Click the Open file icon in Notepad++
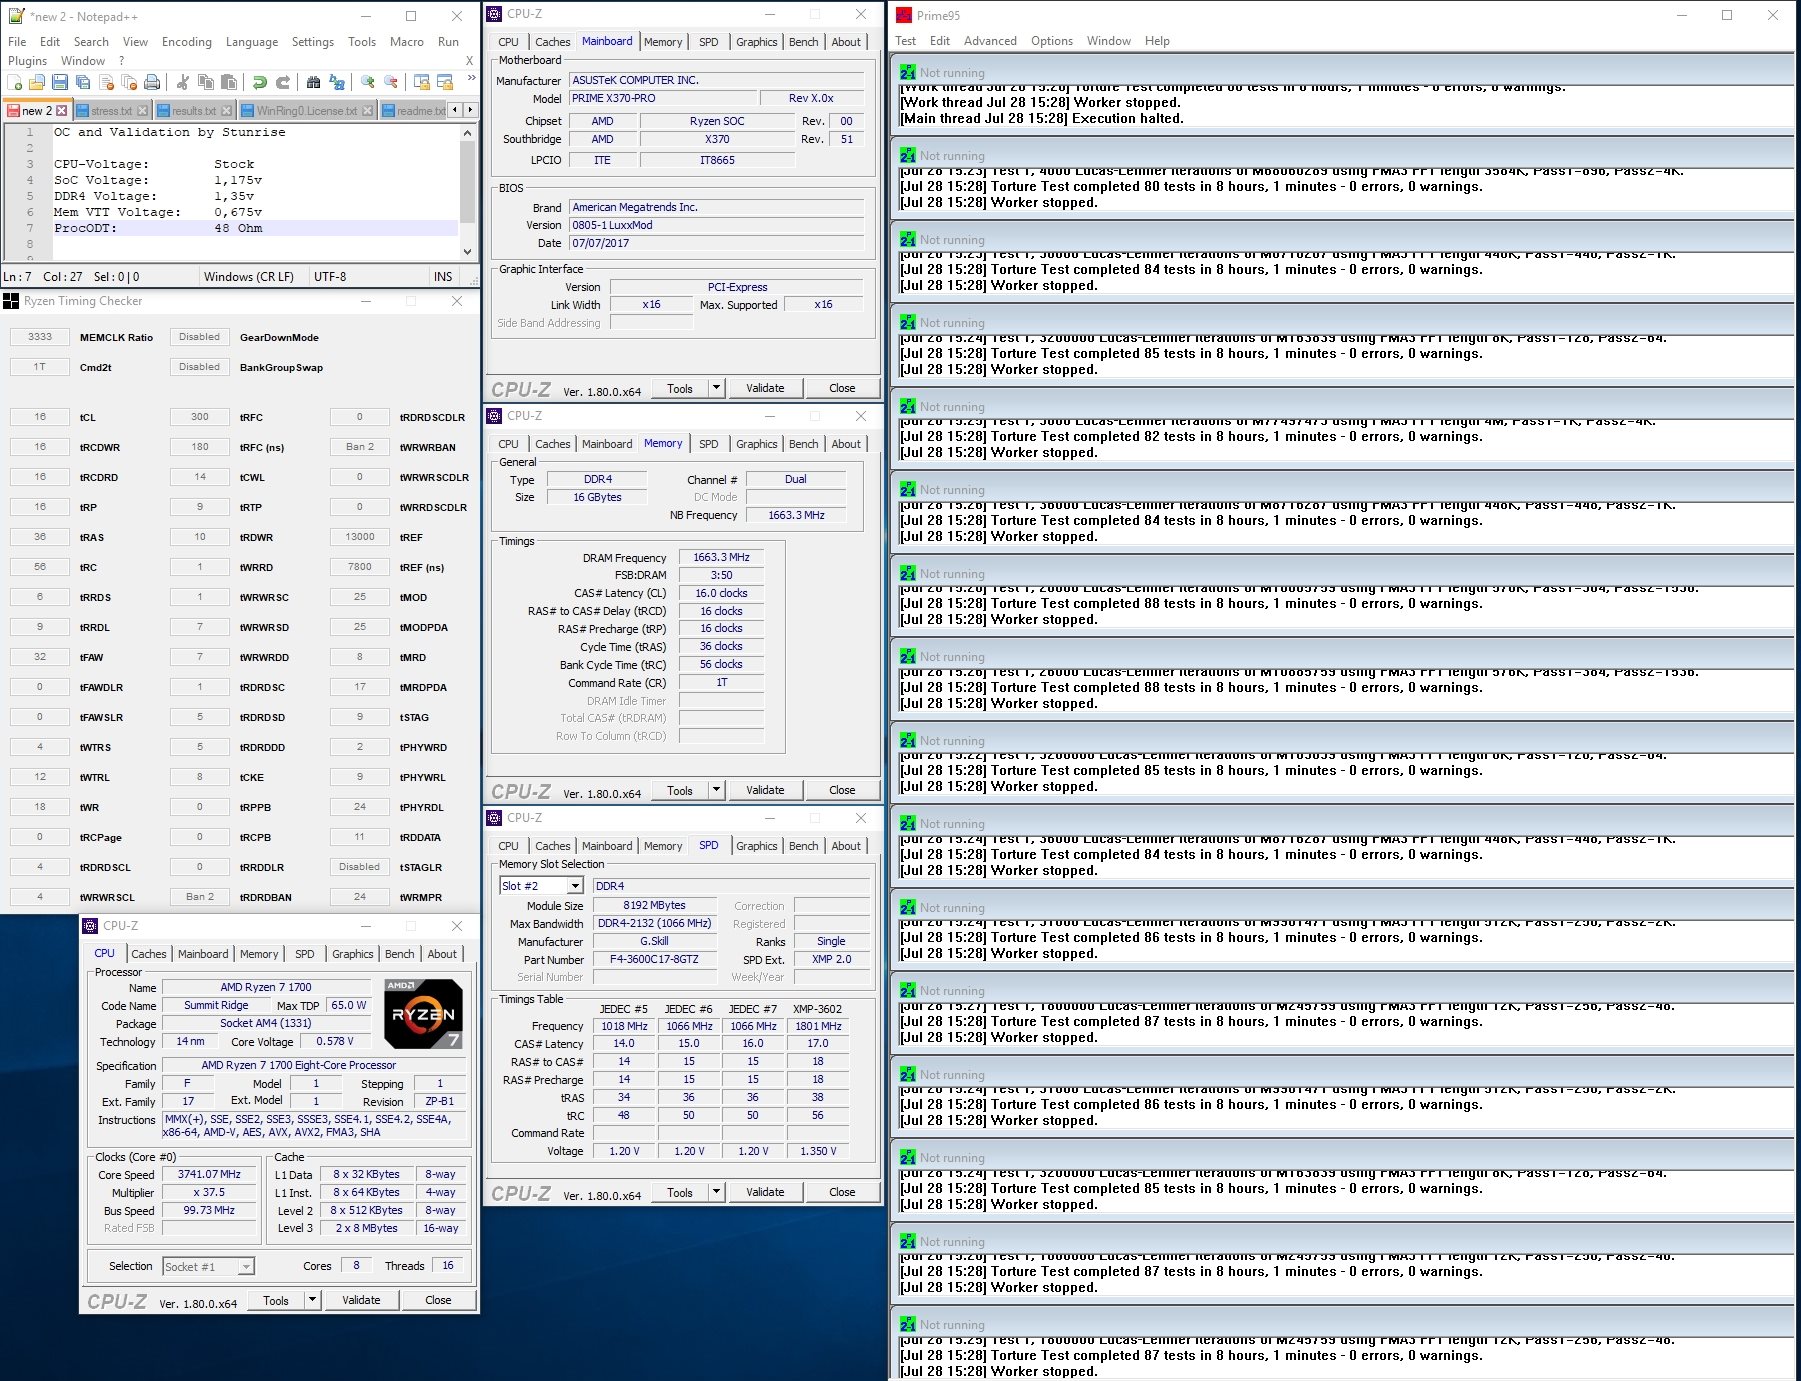Image resolution: width=1801 pixels, height=1381 pixels. click(37, 82)
